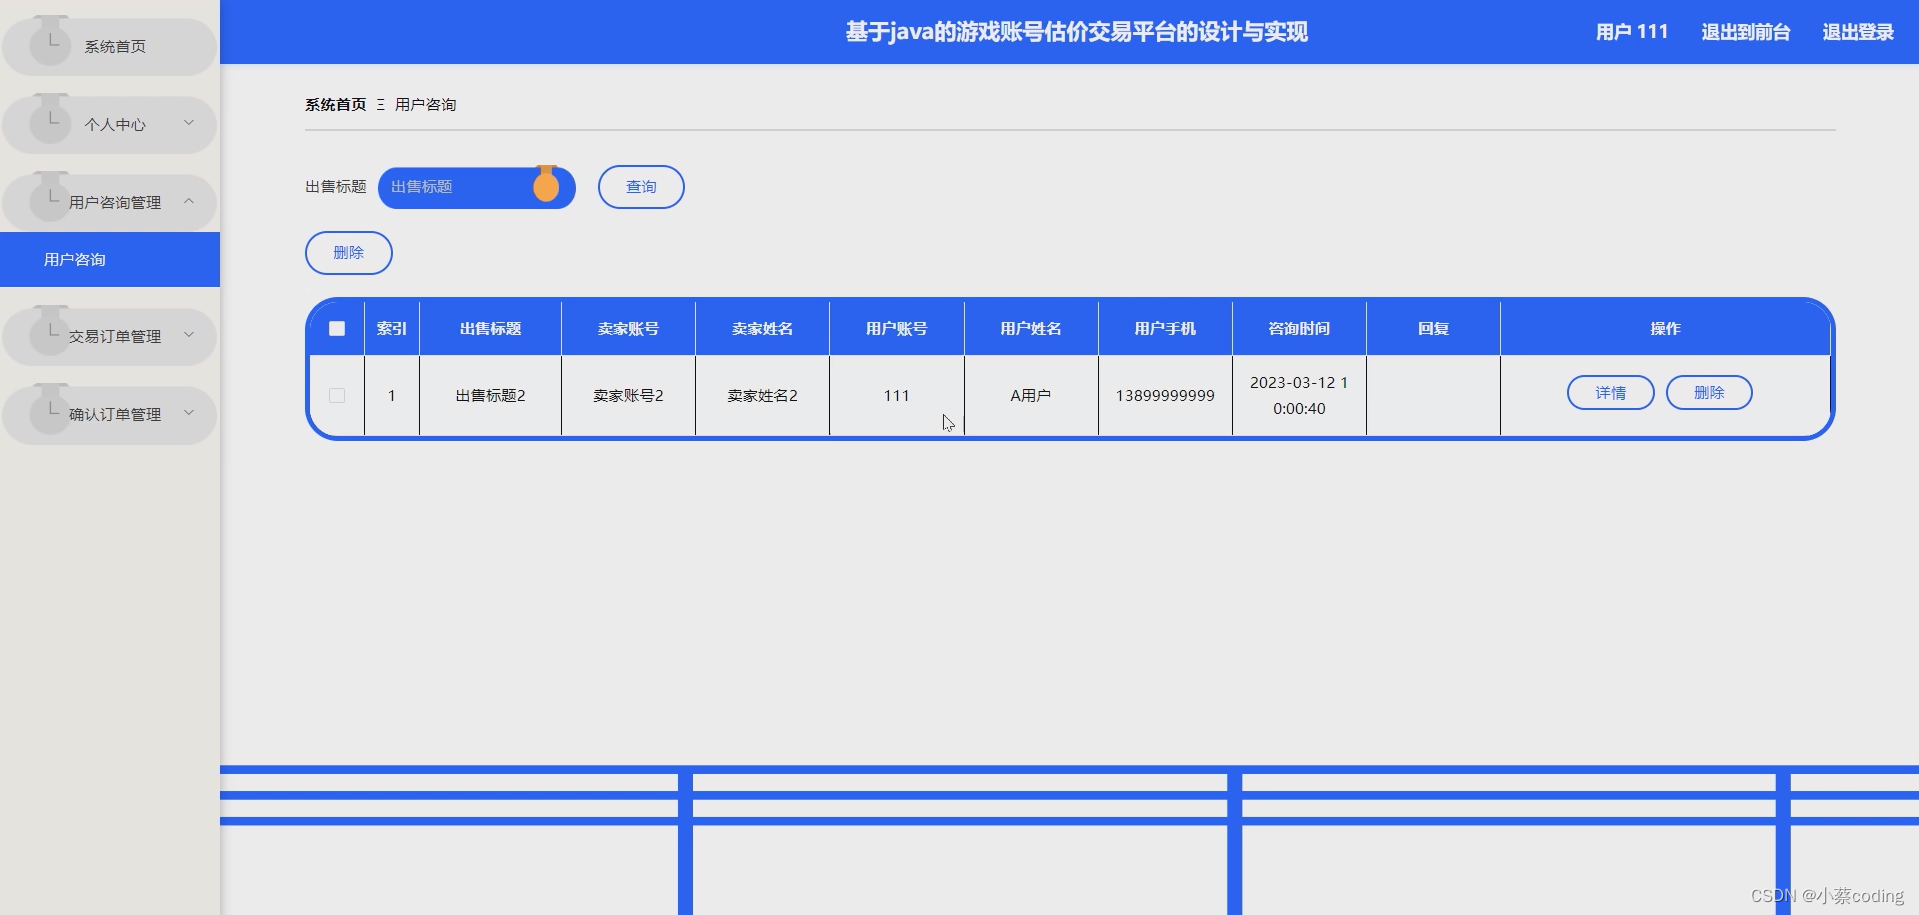The image size is (1919, 915).
Task: Click the page title 基于java的游戏账号估价交易平台
Action: click(1076, 32)
